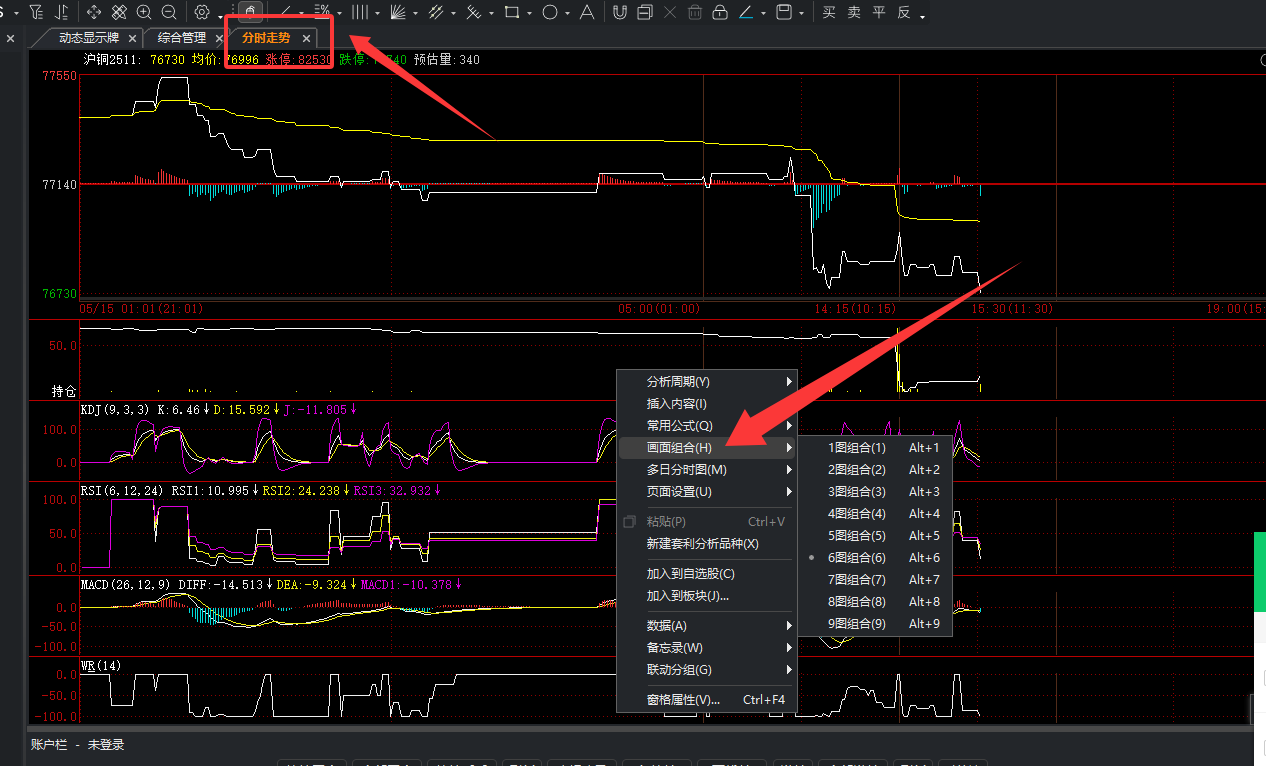Choose 加入到自选股(C) menu item
The width and height of the screenshot is (1266, 766).
coord(707,573)
